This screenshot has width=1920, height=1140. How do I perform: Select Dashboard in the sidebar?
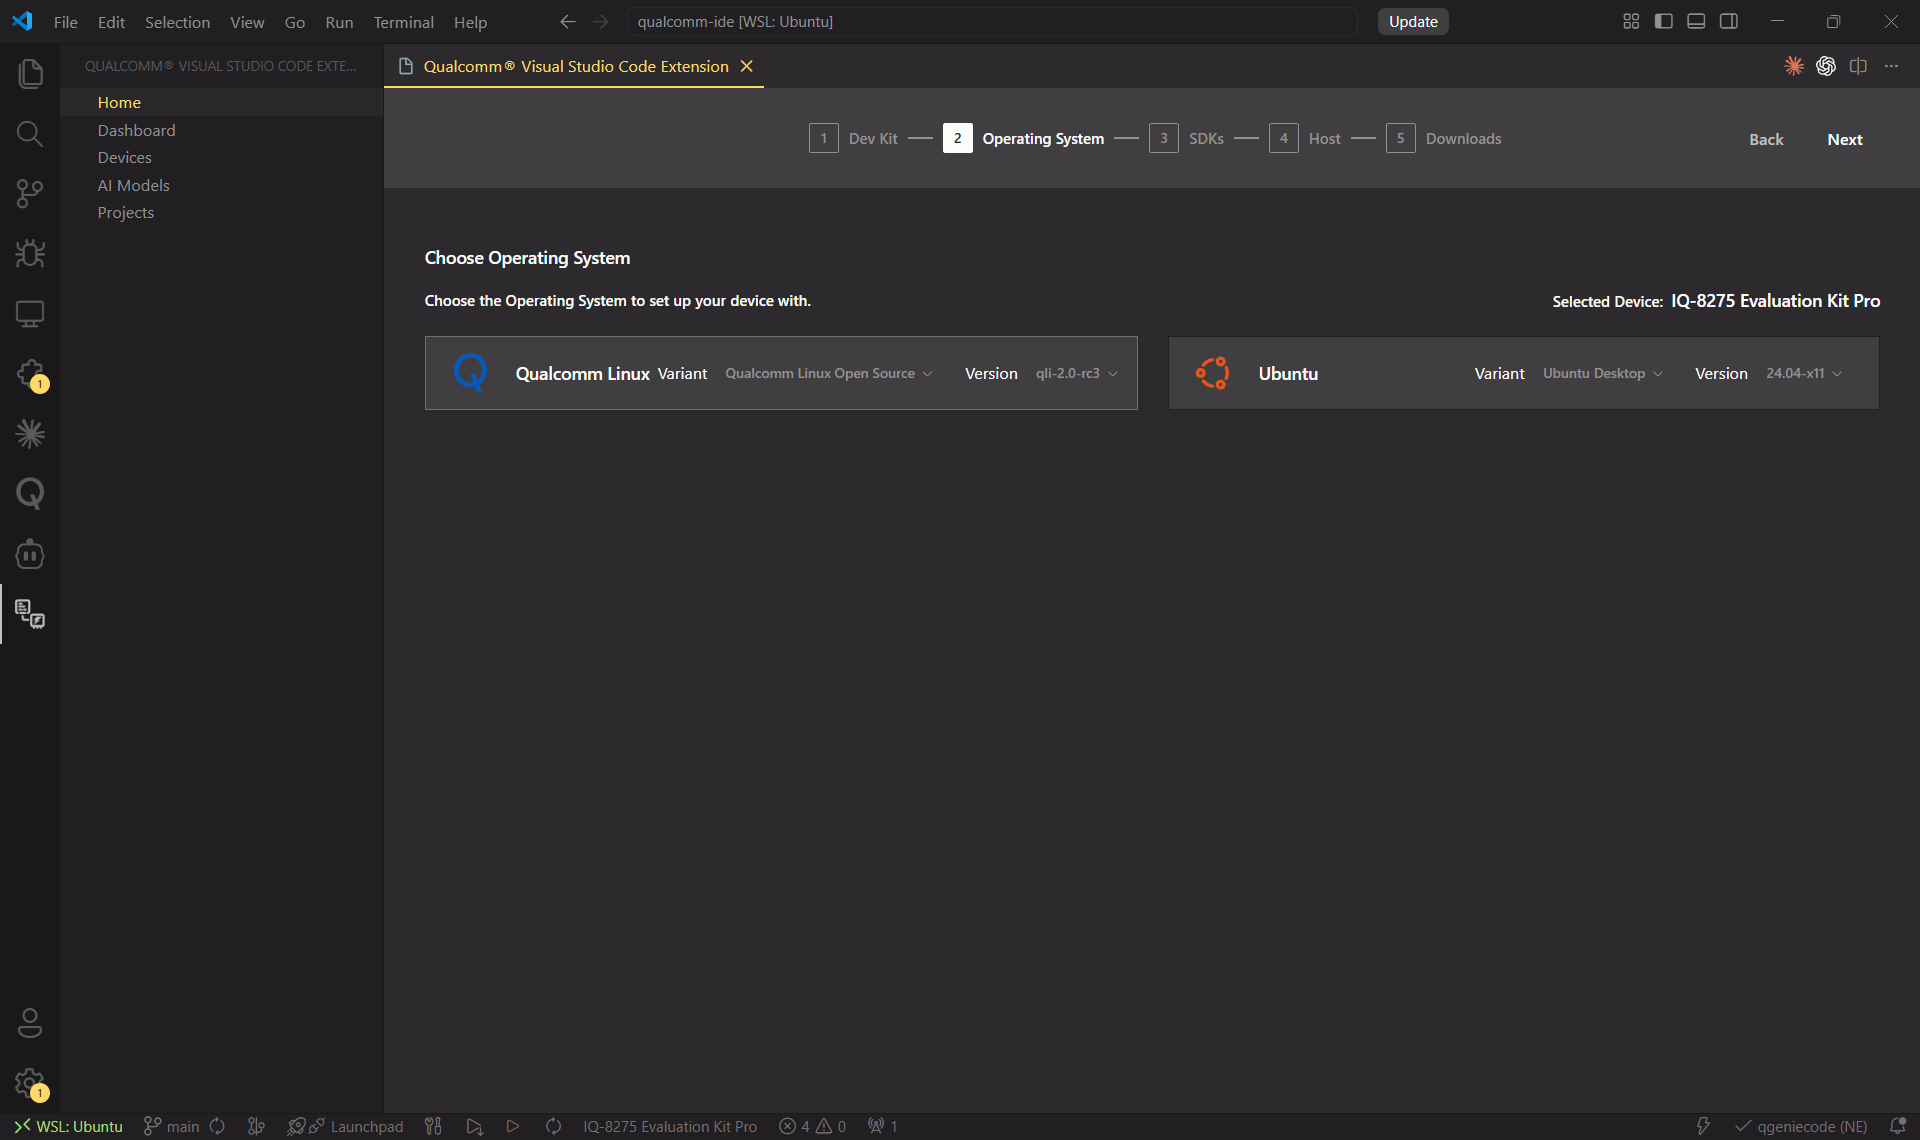tap(222, 130)
